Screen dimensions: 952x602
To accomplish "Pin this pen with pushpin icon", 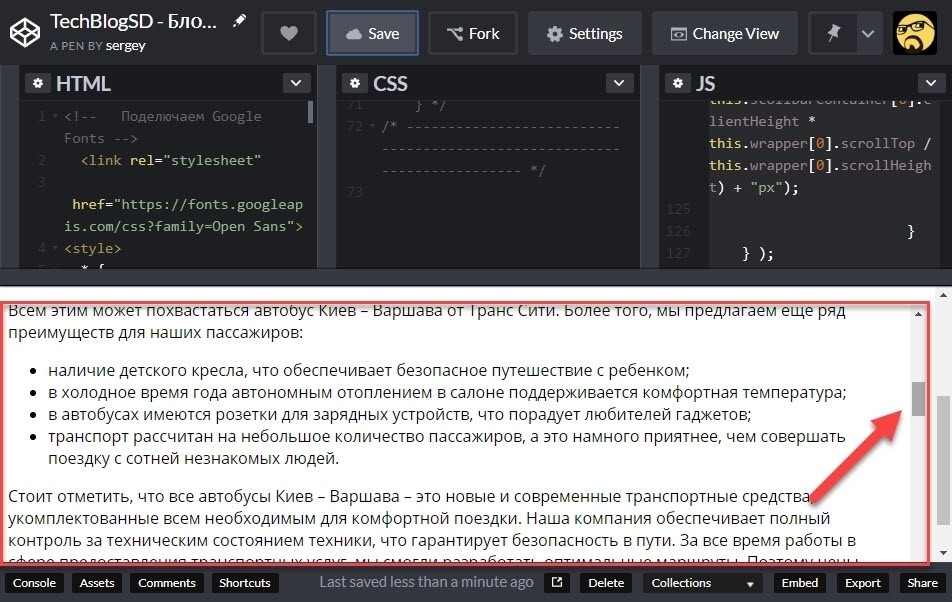I will pos(833,33).
